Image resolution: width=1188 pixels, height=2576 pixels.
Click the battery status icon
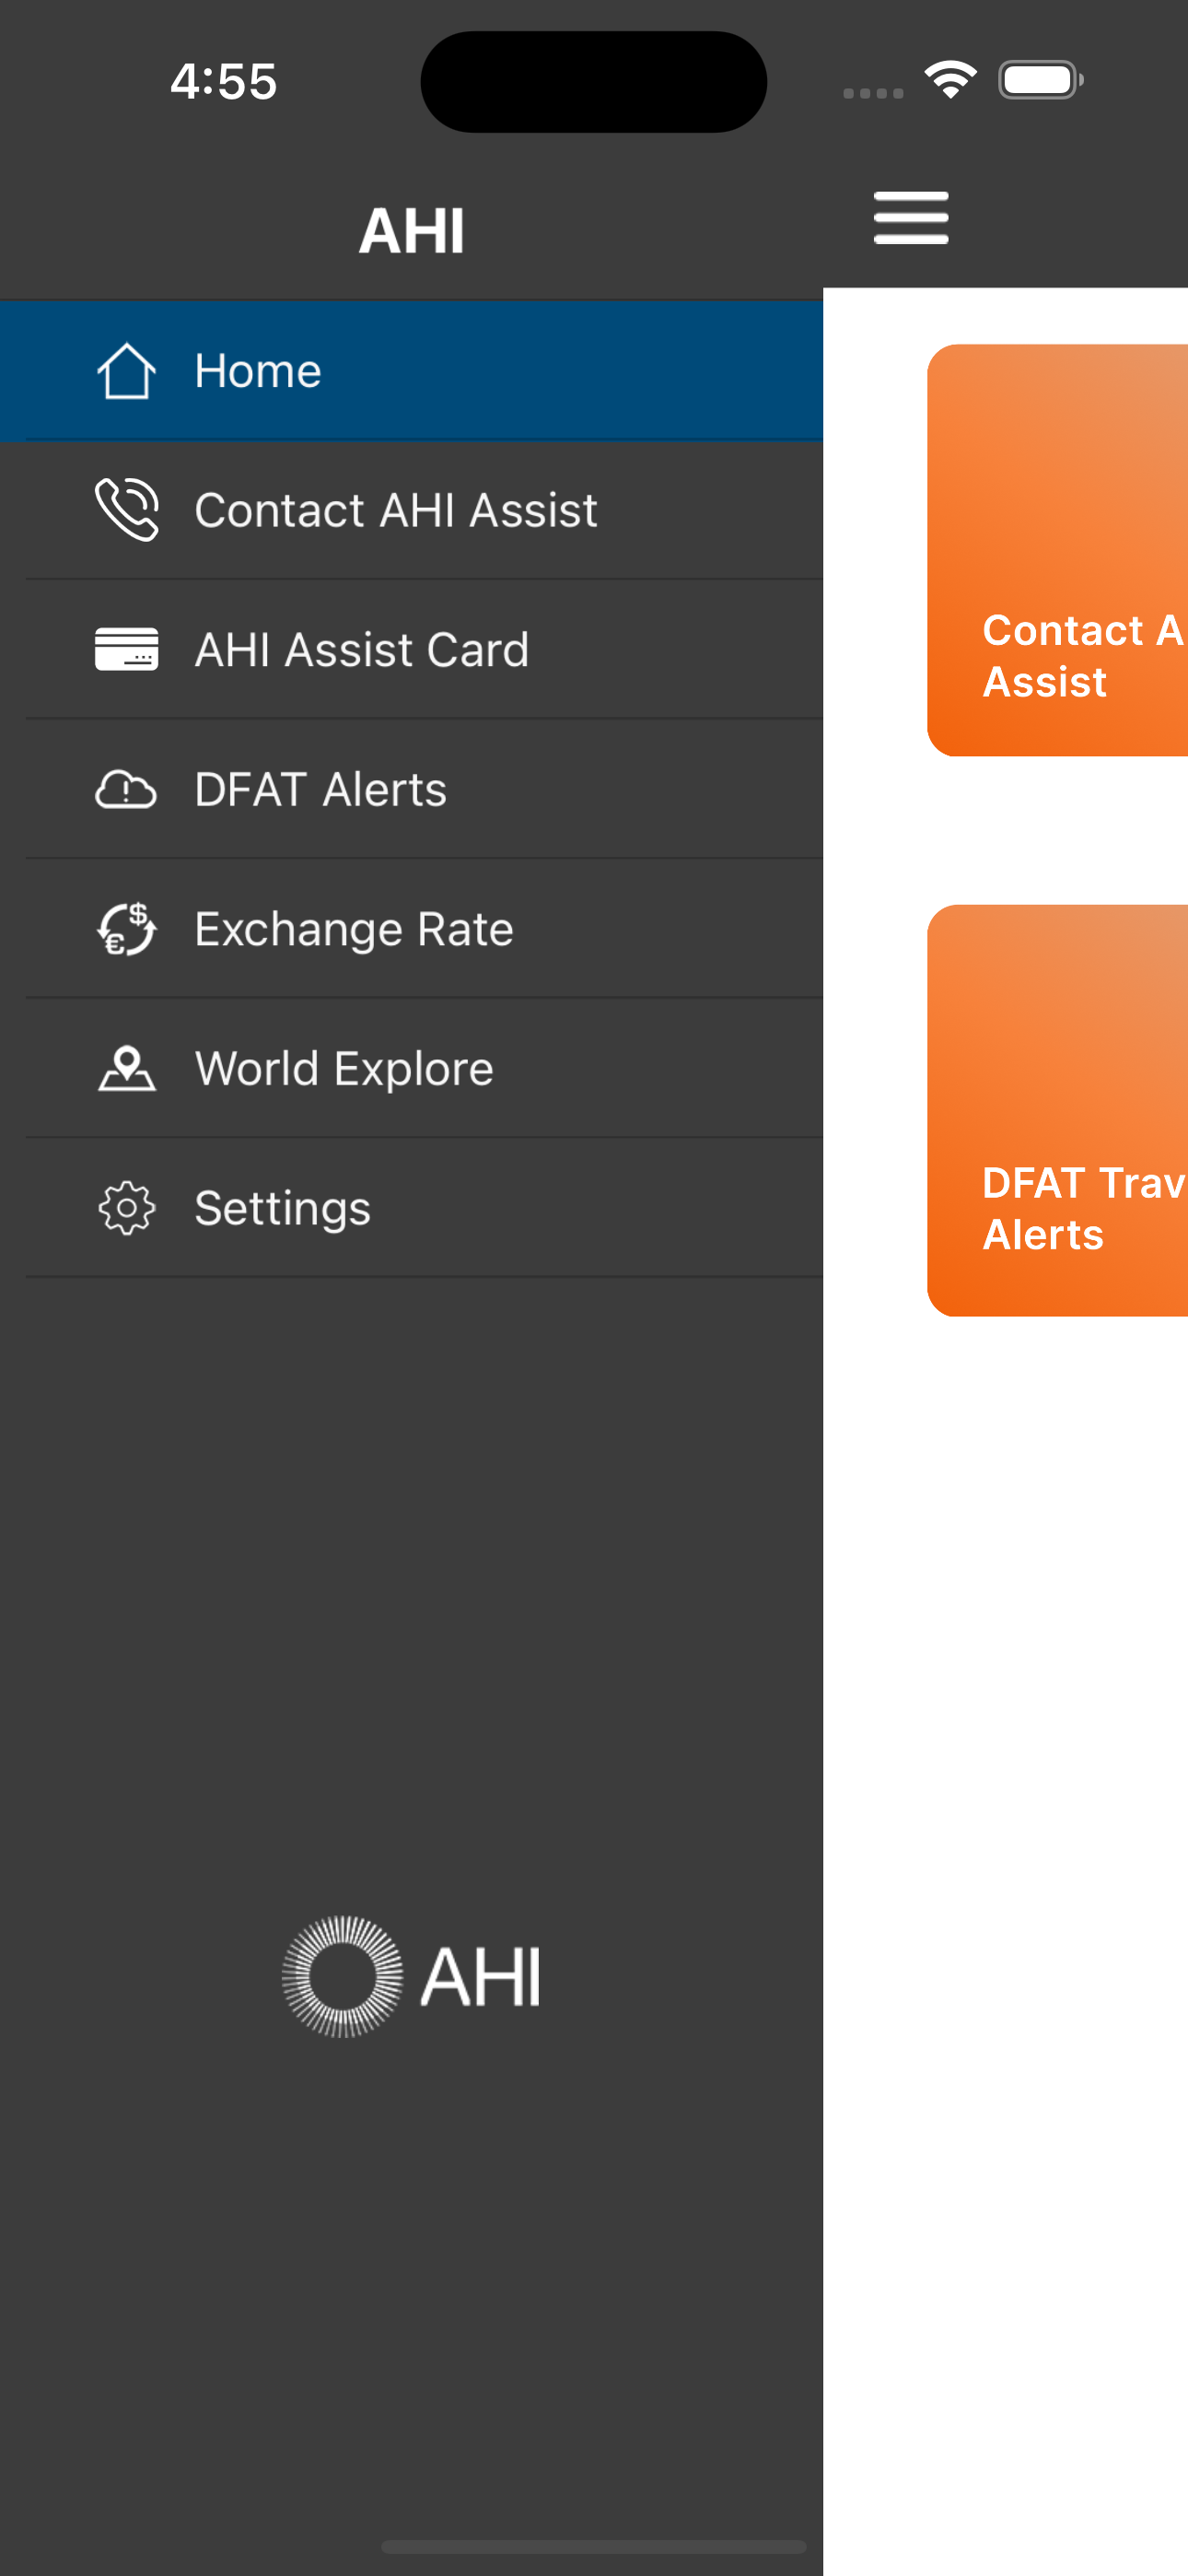click(1040, 80)
